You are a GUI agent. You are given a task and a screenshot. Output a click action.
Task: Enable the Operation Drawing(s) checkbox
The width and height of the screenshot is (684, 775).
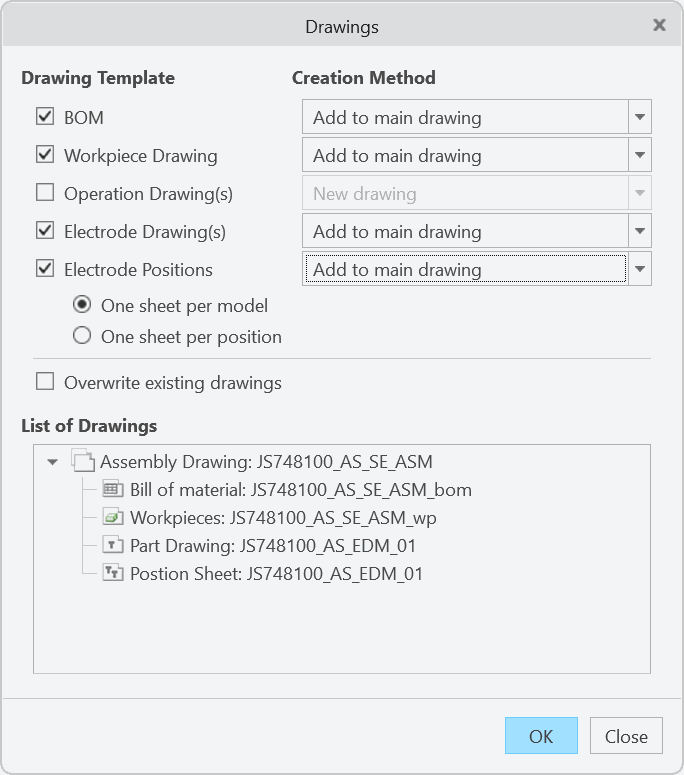tap(45, 193)
